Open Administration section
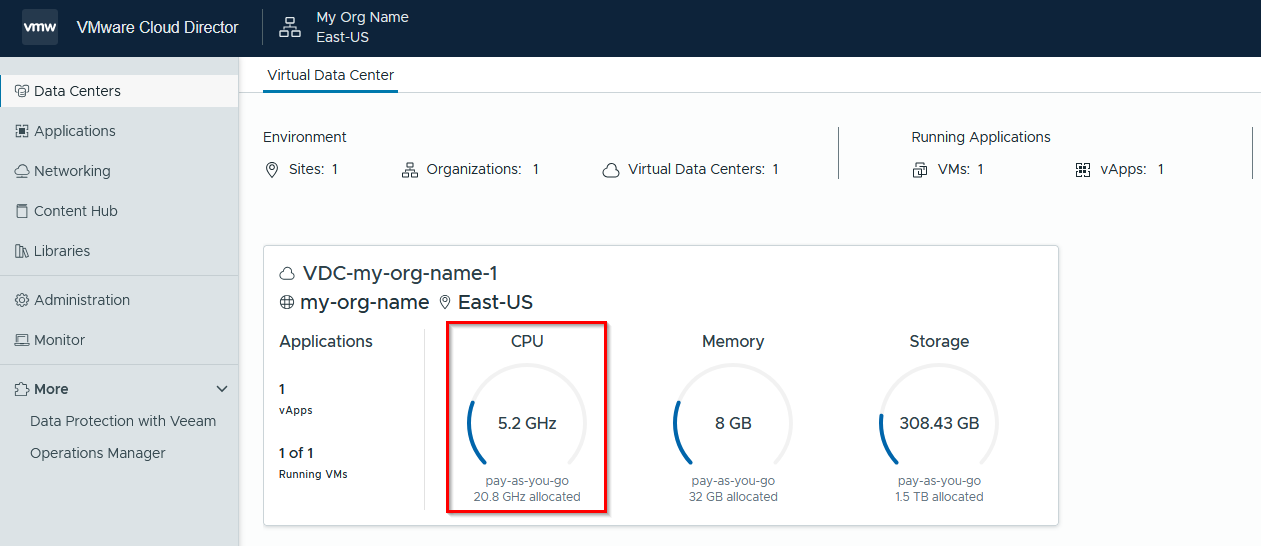1261x546 pixels. [119, 300]
